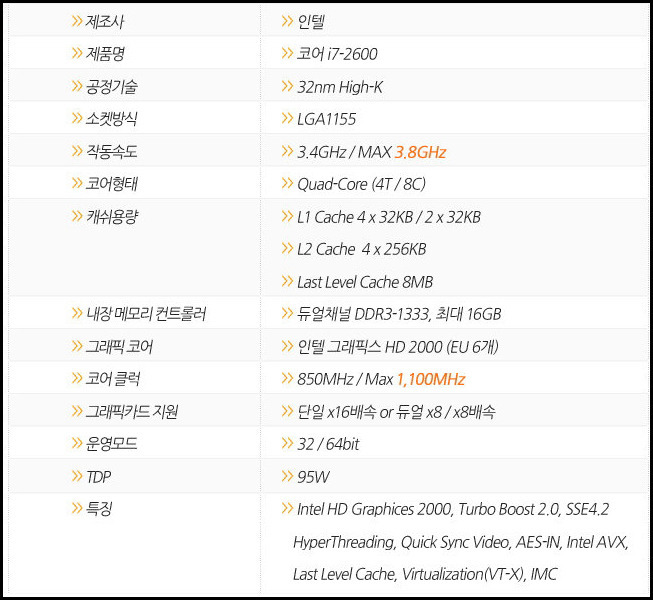
Task: Select the 공정기술 label
Action: pos(111,86)
